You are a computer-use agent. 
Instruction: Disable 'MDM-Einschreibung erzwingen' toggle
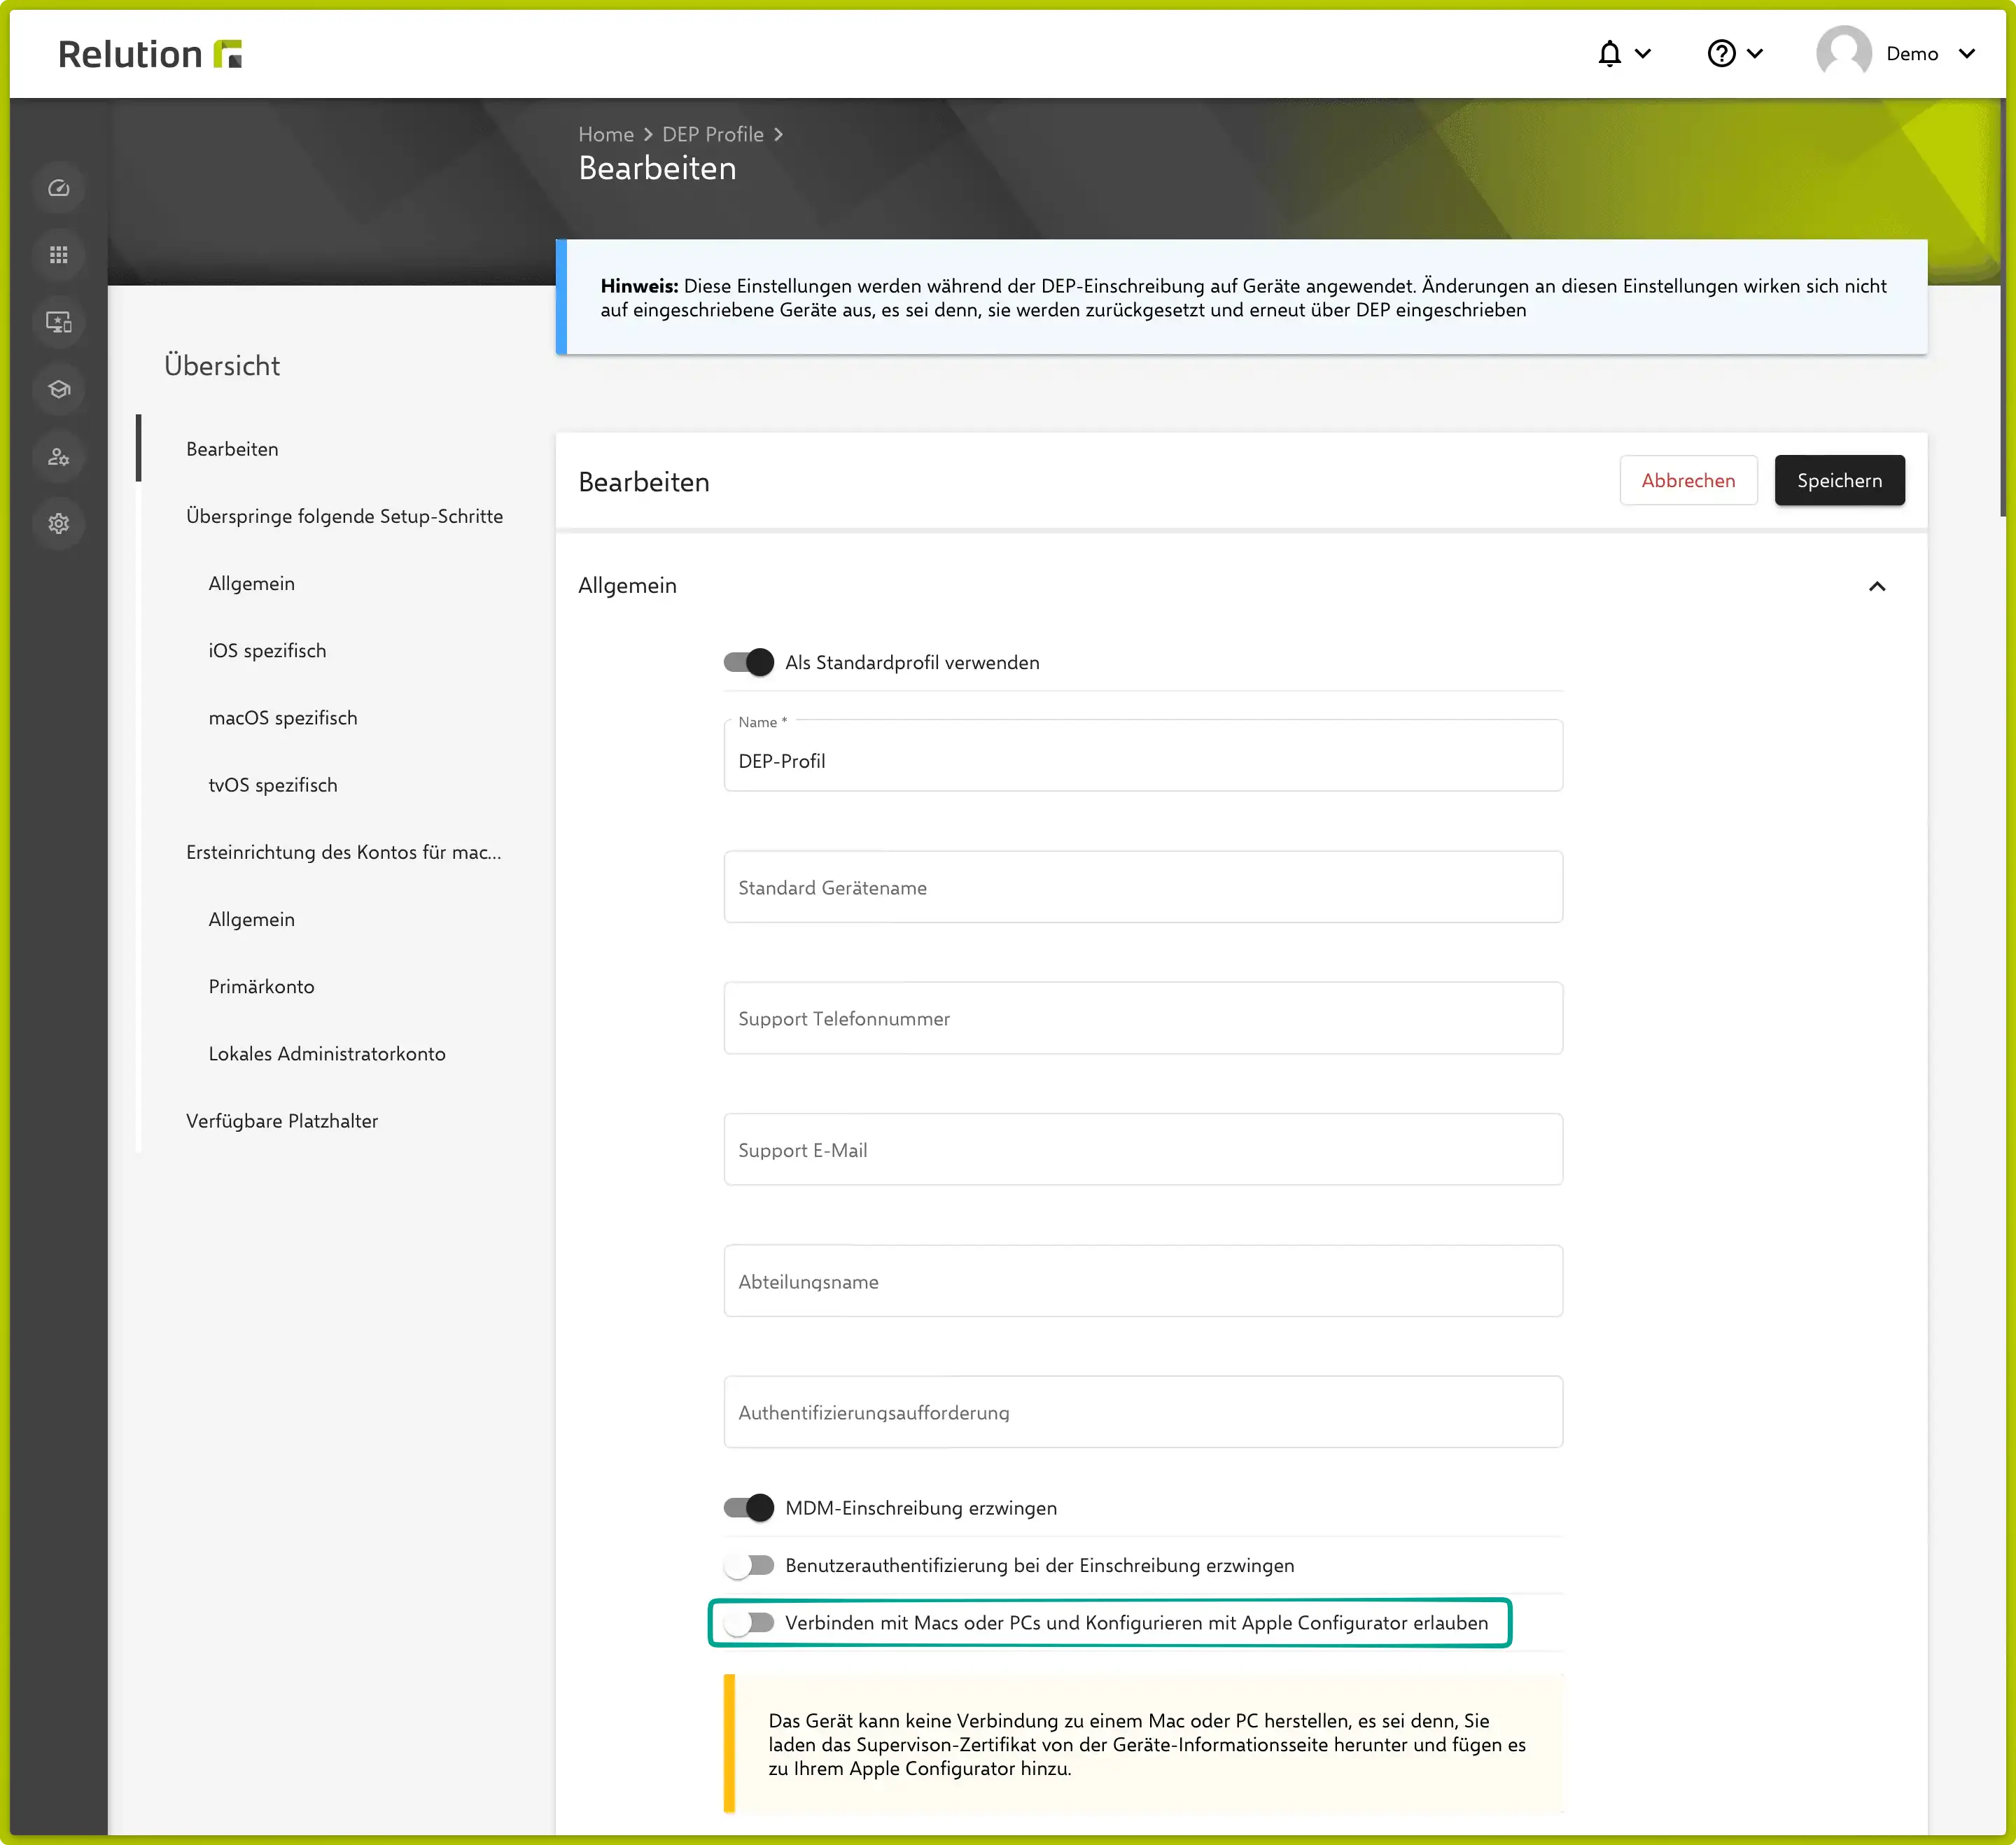pos(749,1507)
